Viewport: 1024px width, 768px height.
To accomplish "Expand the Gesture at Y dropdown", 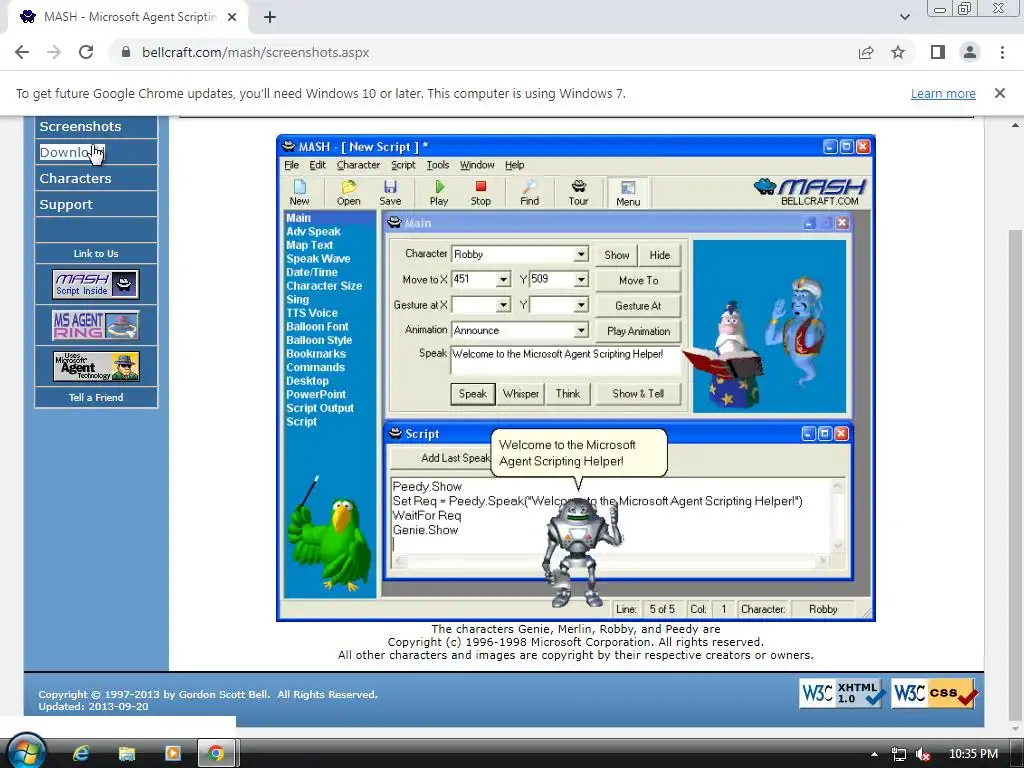I will pyautogui.click(x=581, y=305).
